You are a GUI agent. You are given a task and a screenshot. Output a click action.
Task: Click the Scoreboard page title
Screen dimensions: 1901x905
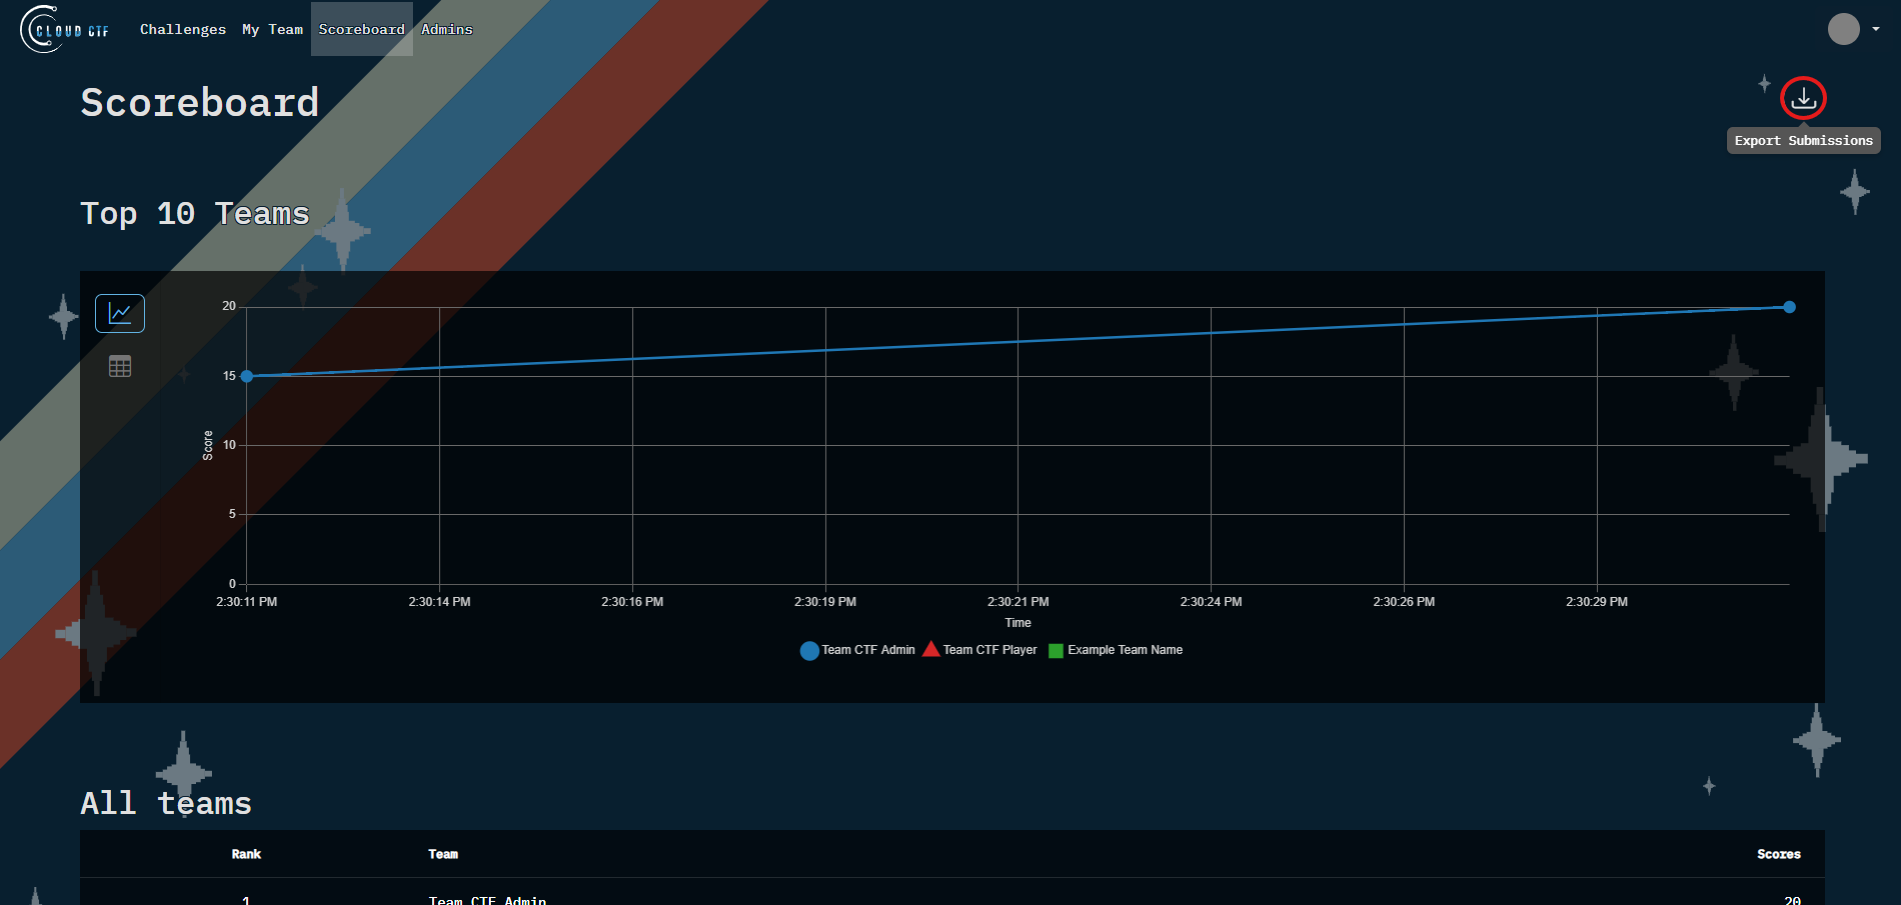[x=200, y=103]
